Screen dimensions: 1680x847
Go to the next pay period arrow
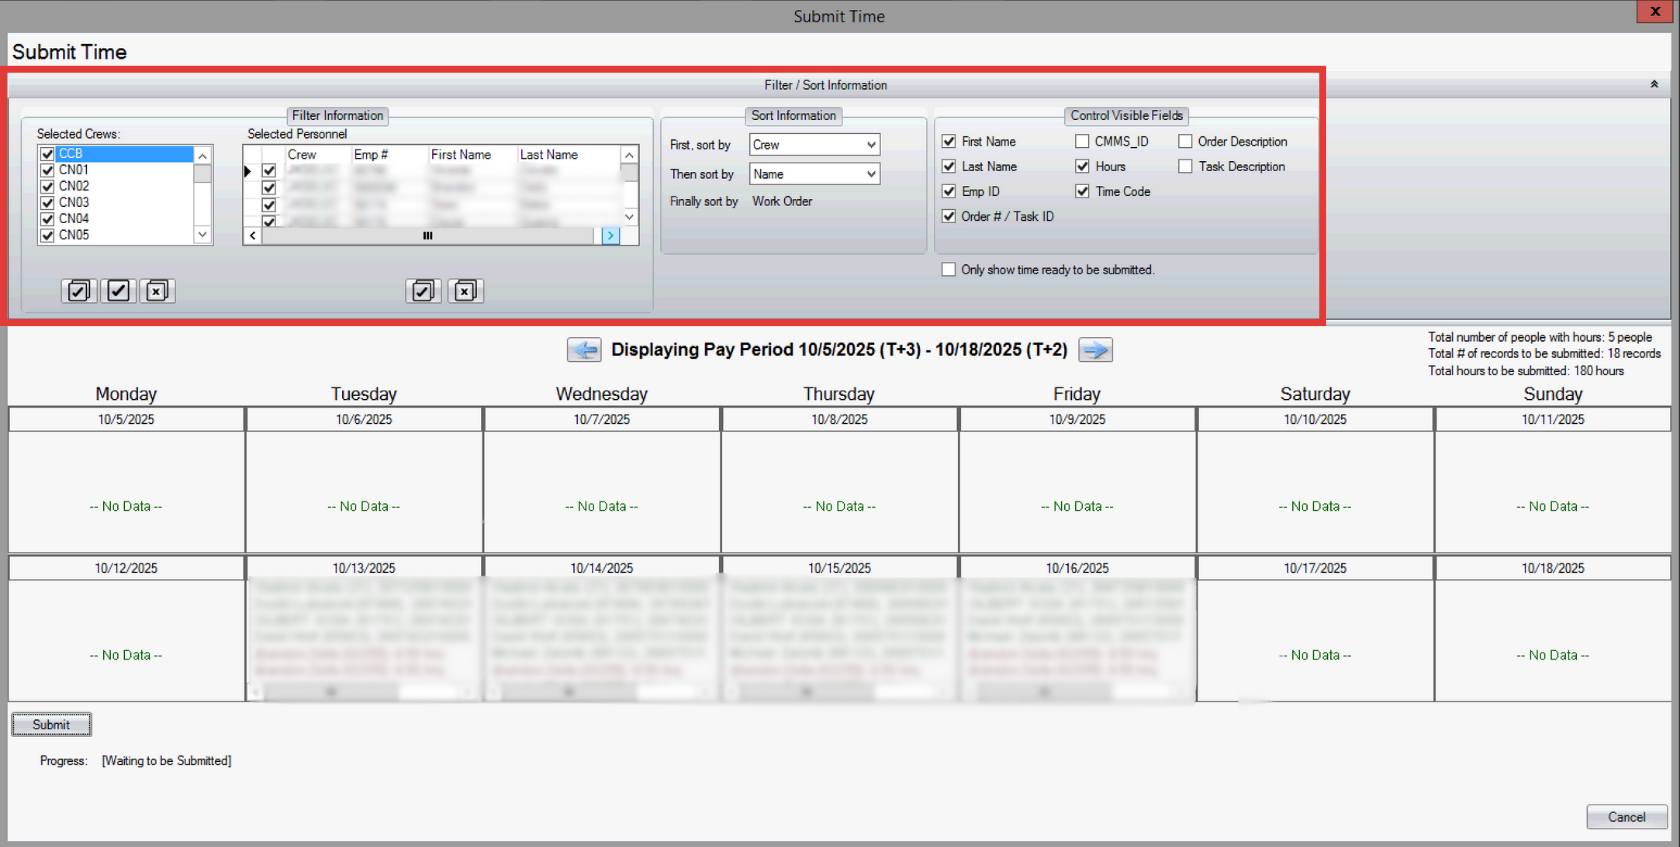[1095, 350]
